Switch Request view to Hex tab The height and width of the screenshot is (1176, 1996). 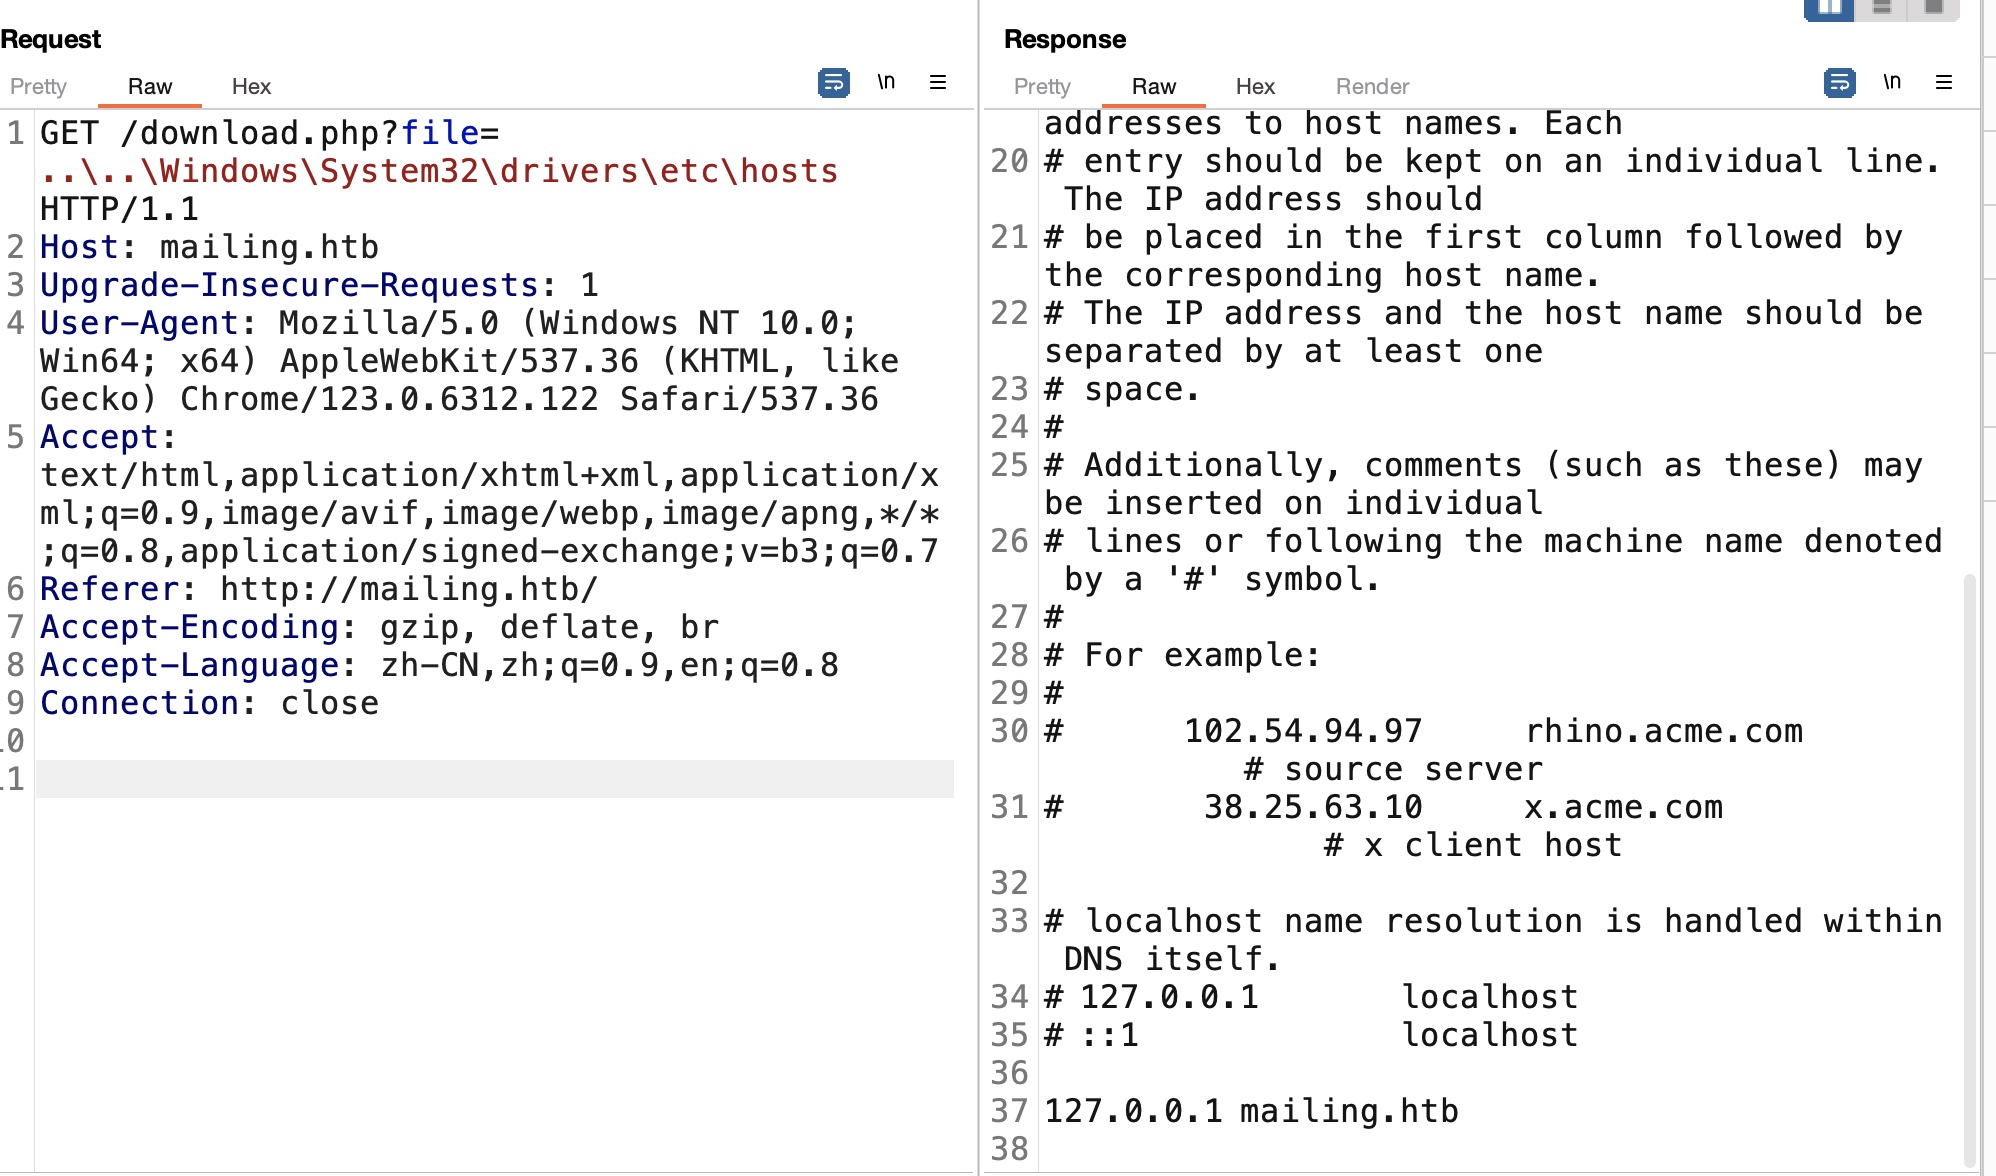pos(251,86)
